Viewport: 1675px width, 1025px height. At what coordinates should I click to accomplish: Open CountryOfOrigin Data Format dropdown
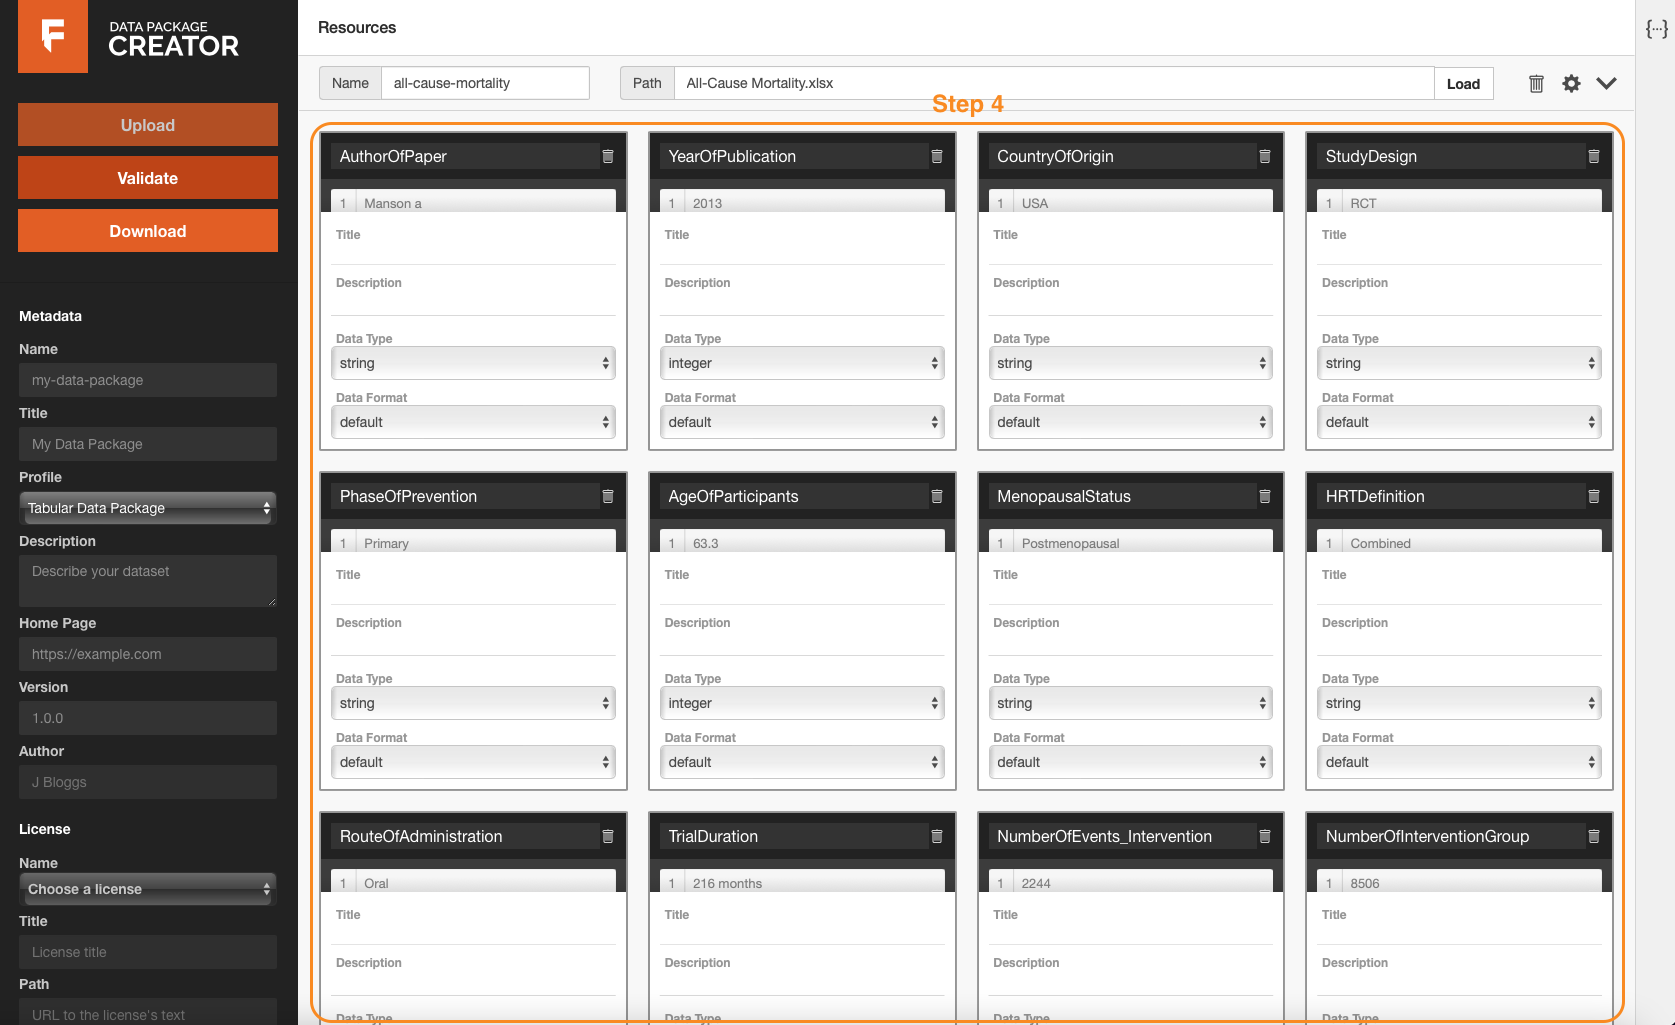[x=1130, y=422]
